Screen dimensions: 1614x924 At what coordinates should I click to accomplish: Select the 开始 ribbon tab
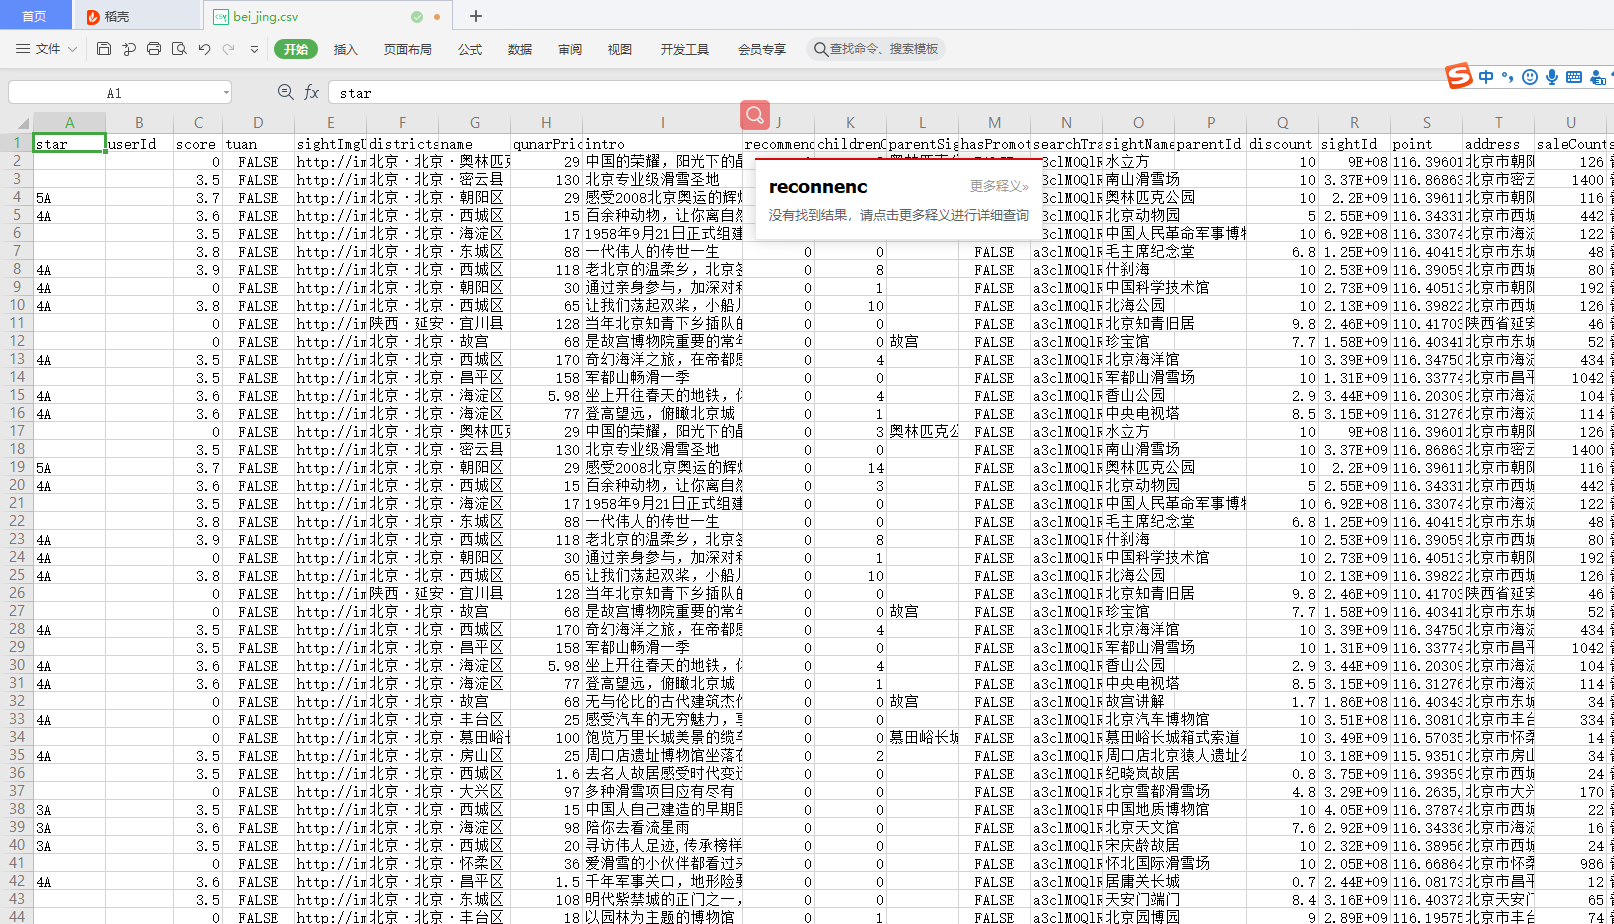point(296,49)
